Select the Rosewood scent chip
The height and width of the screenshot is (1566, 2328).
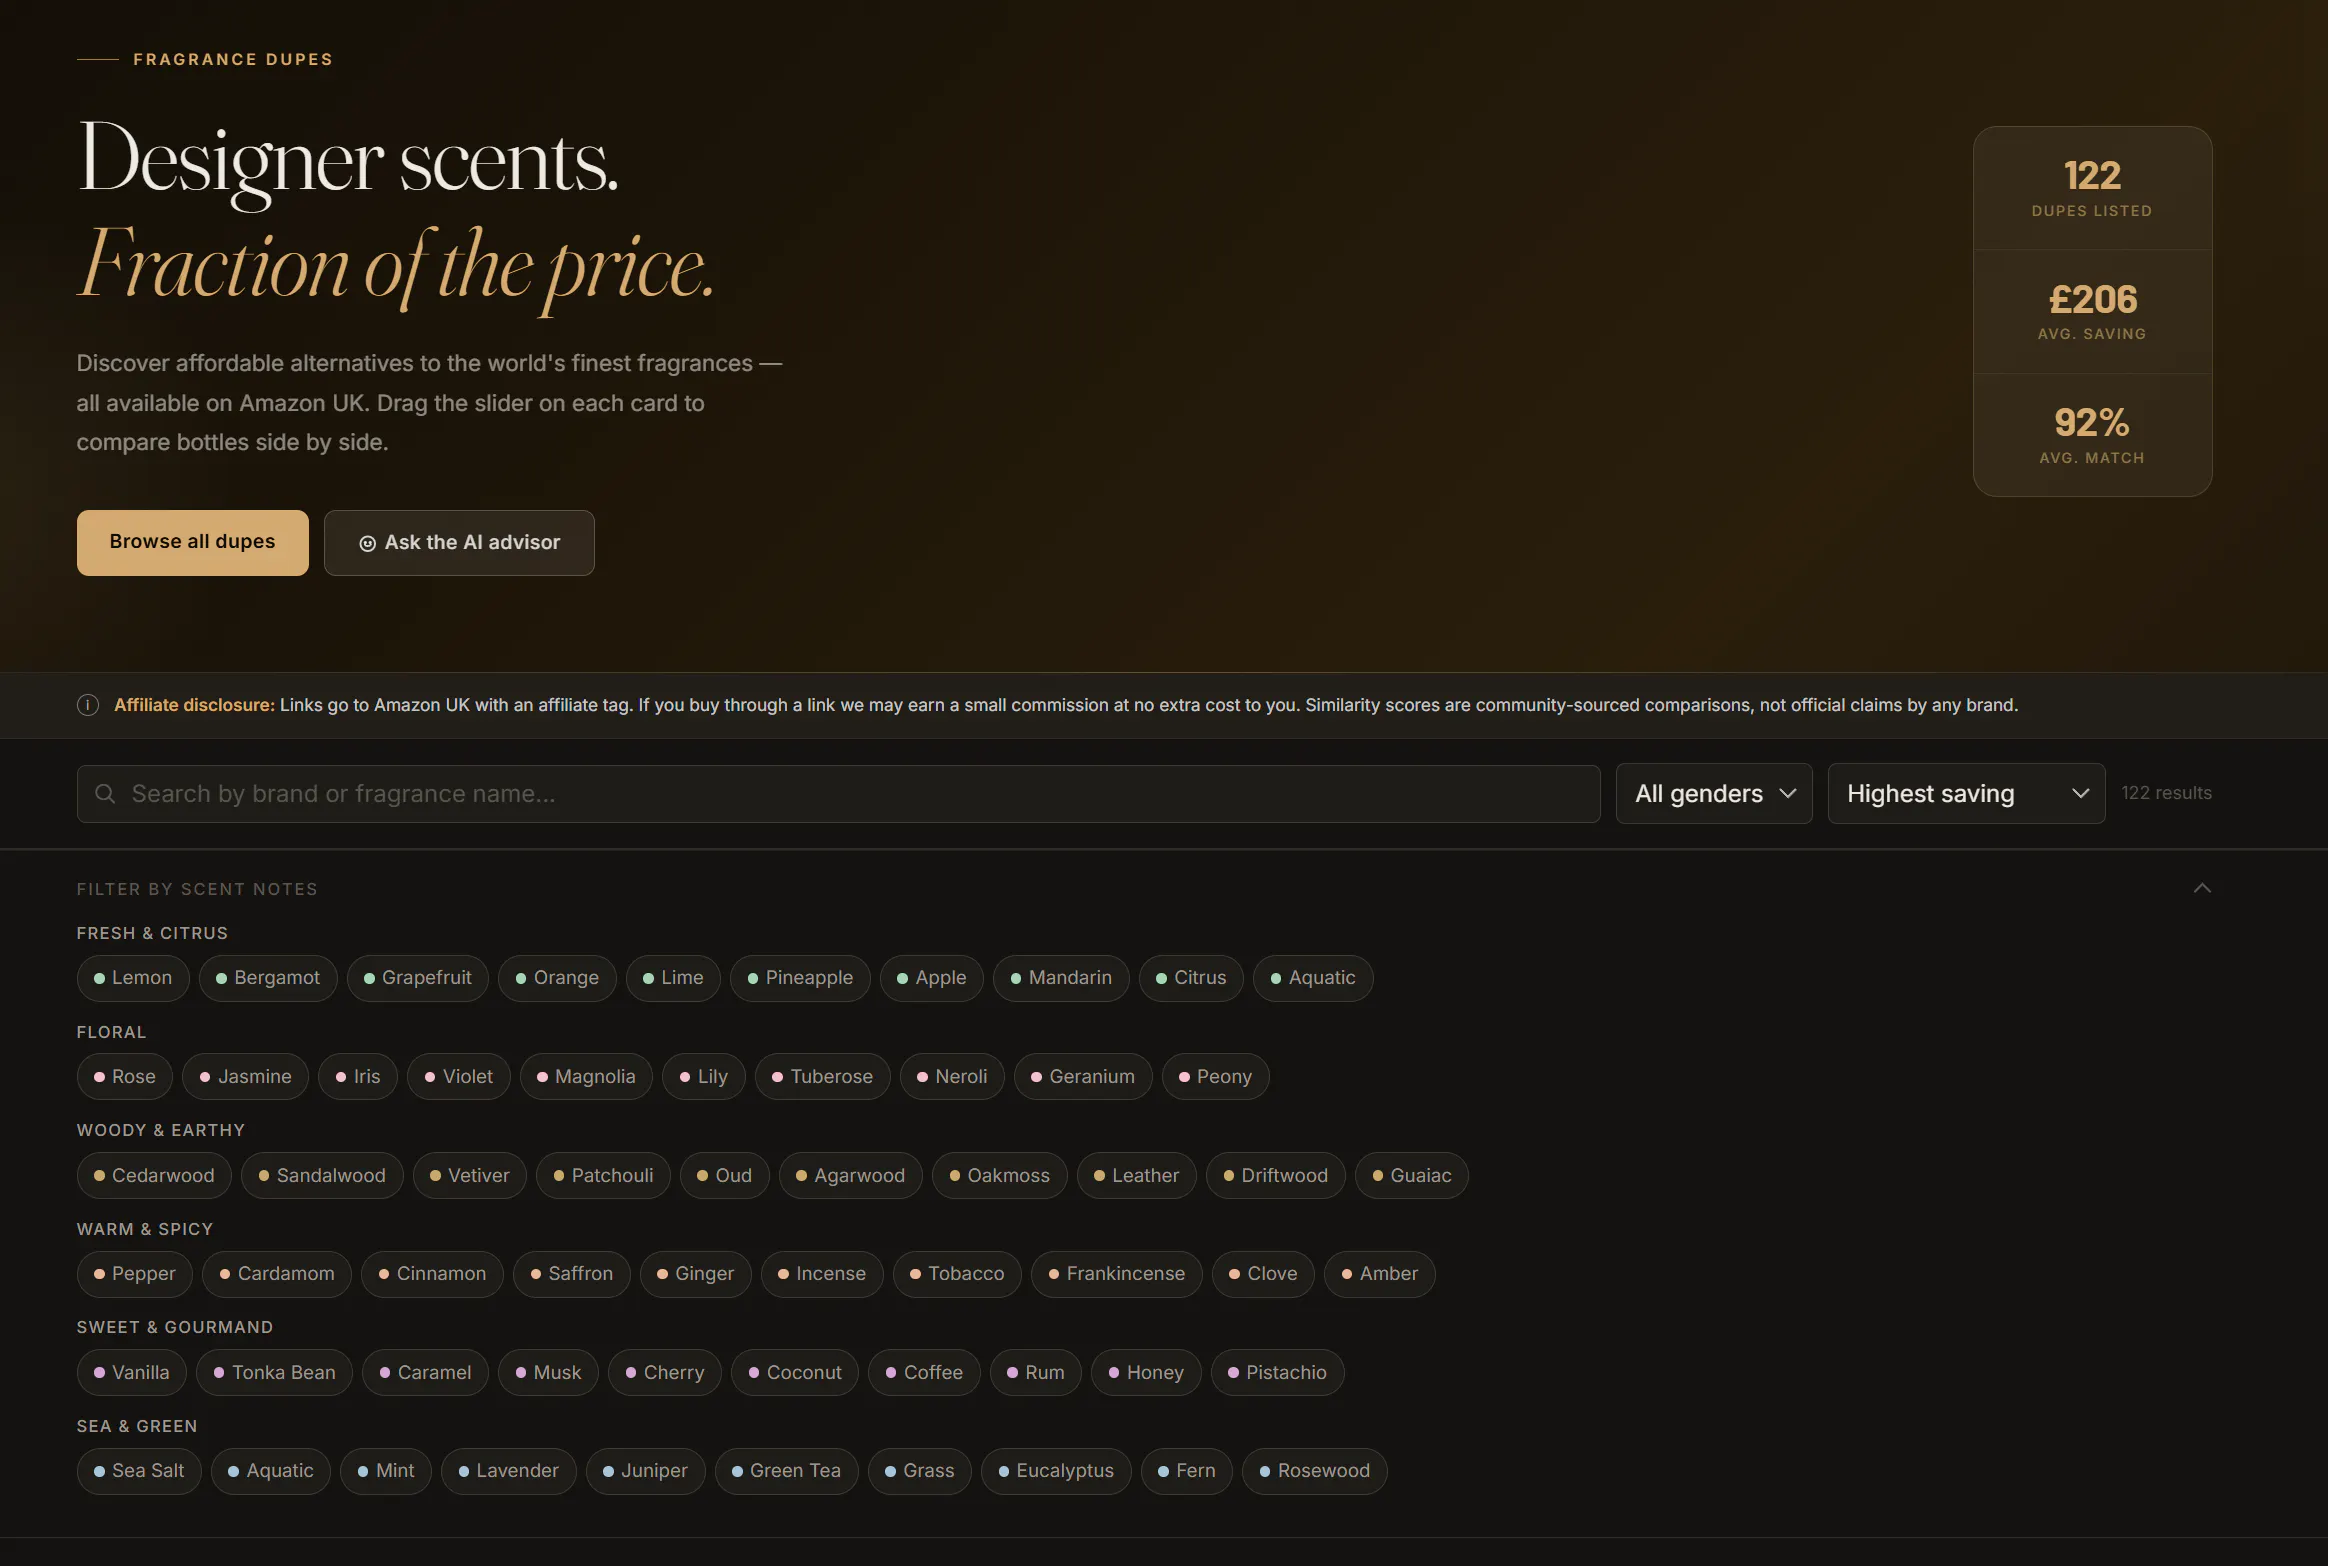1315,1471
